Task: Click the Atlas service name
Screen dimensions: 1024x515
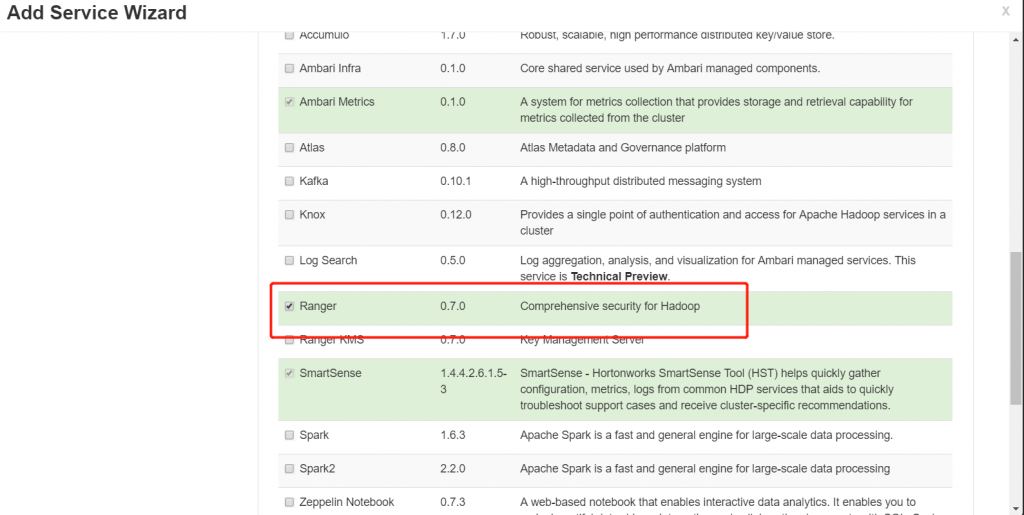Action: tap(312, 148)
